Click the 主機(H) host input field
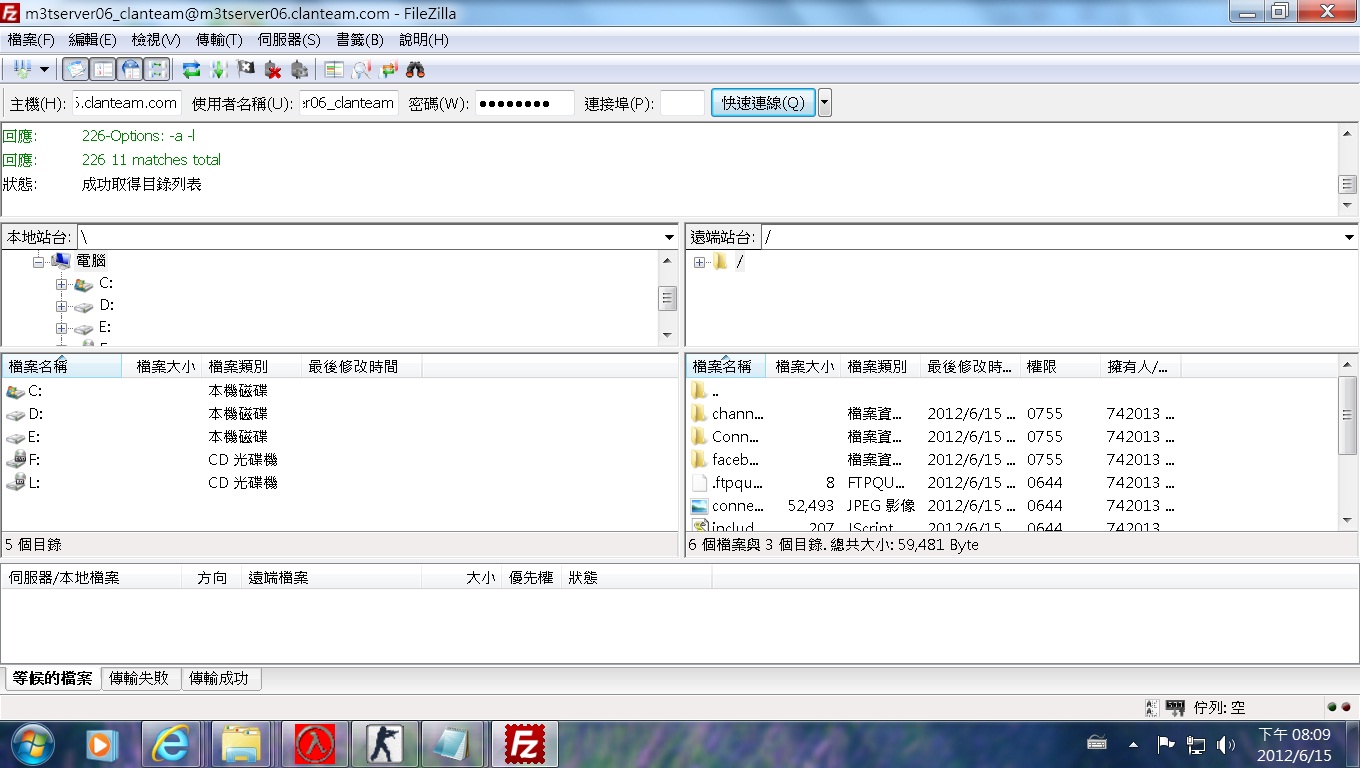 [127, 103]
